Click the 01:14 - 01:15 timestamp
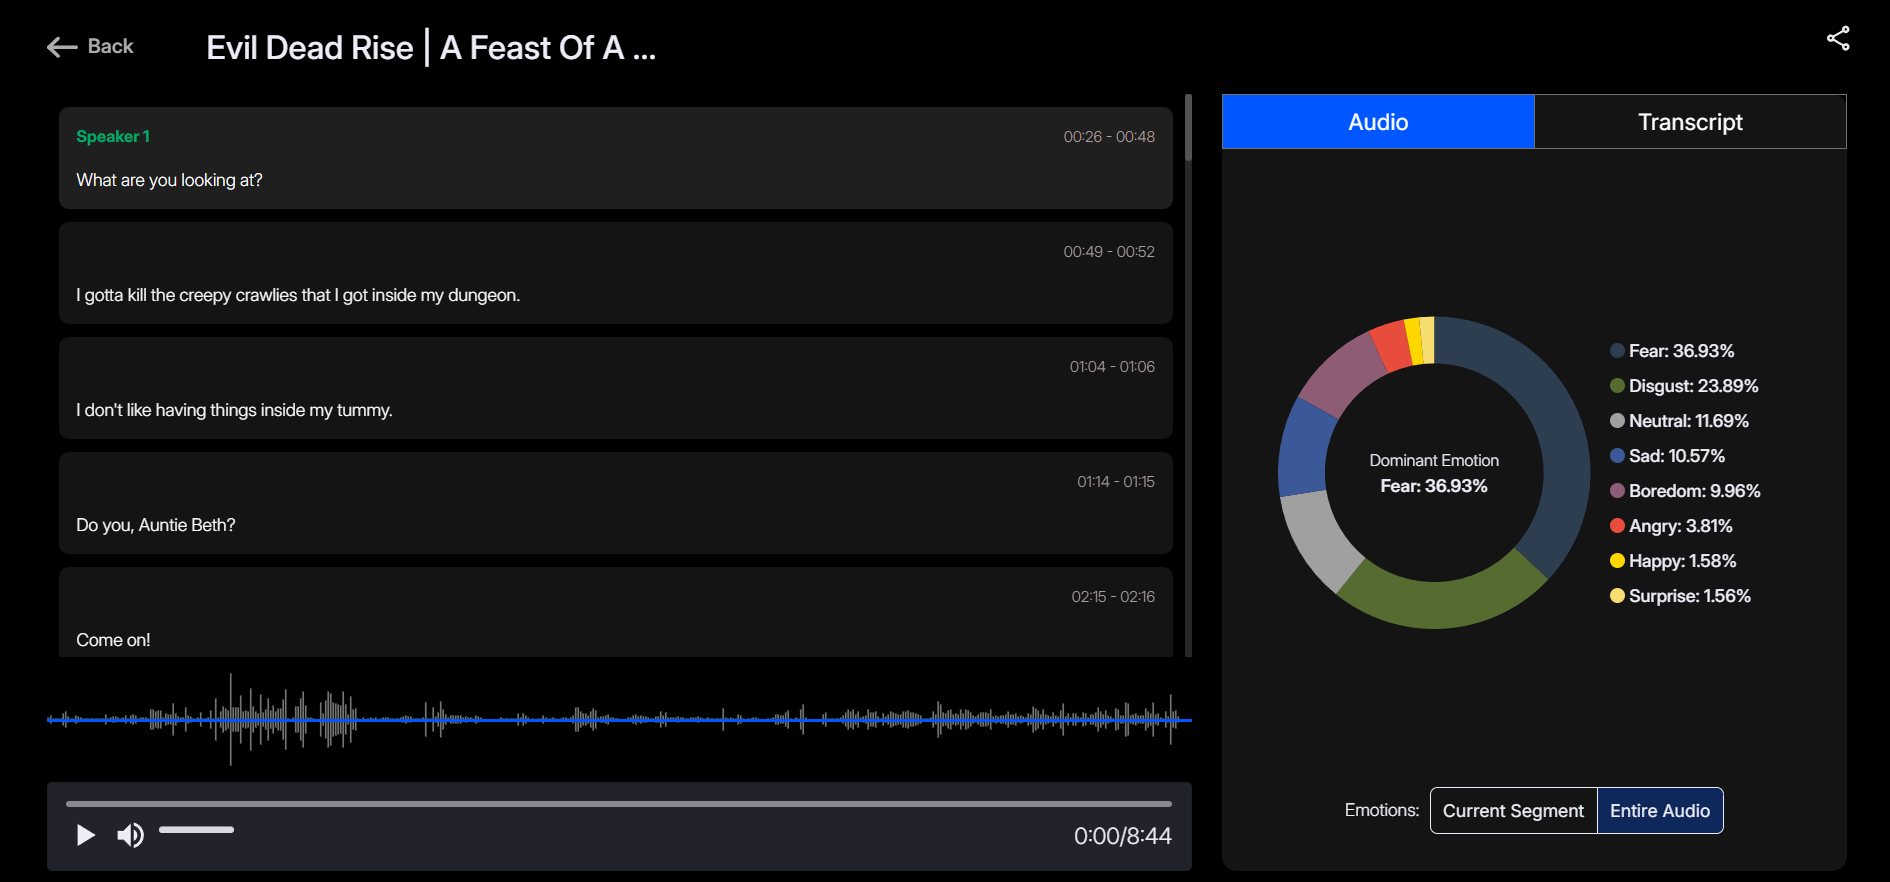1890x882 pixels. (x=1116, y=481)
